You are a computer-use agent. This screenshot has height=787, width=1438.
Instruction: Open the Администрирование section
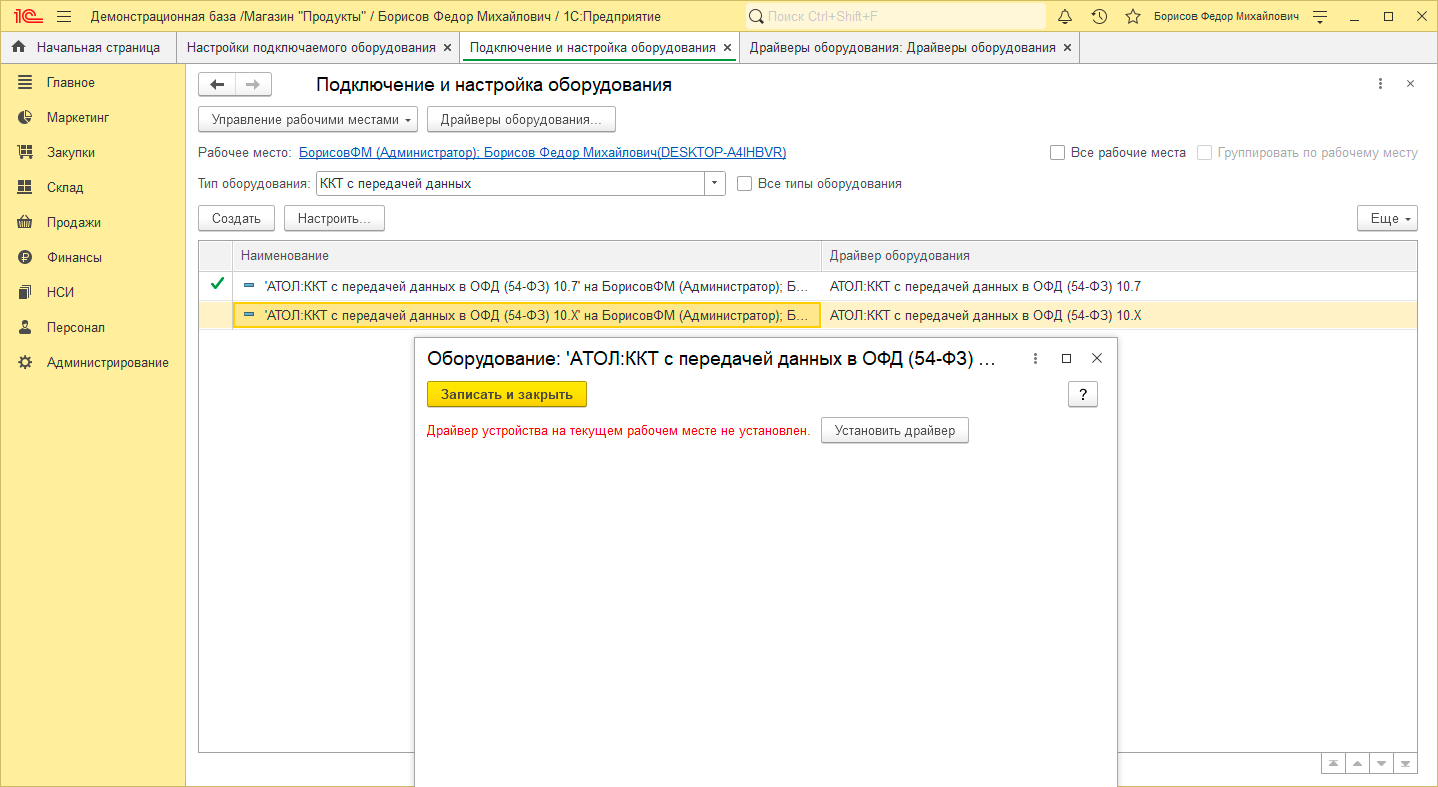pos(108,362)
